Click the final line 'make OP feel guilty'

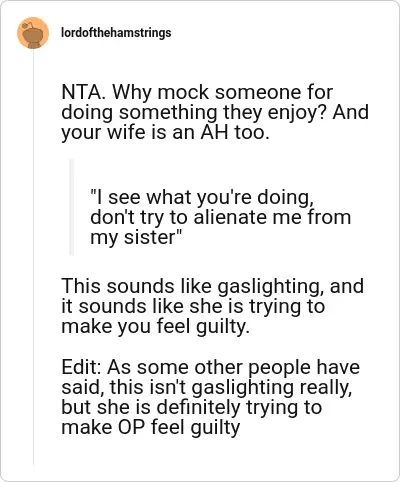(x=151, y=427)
